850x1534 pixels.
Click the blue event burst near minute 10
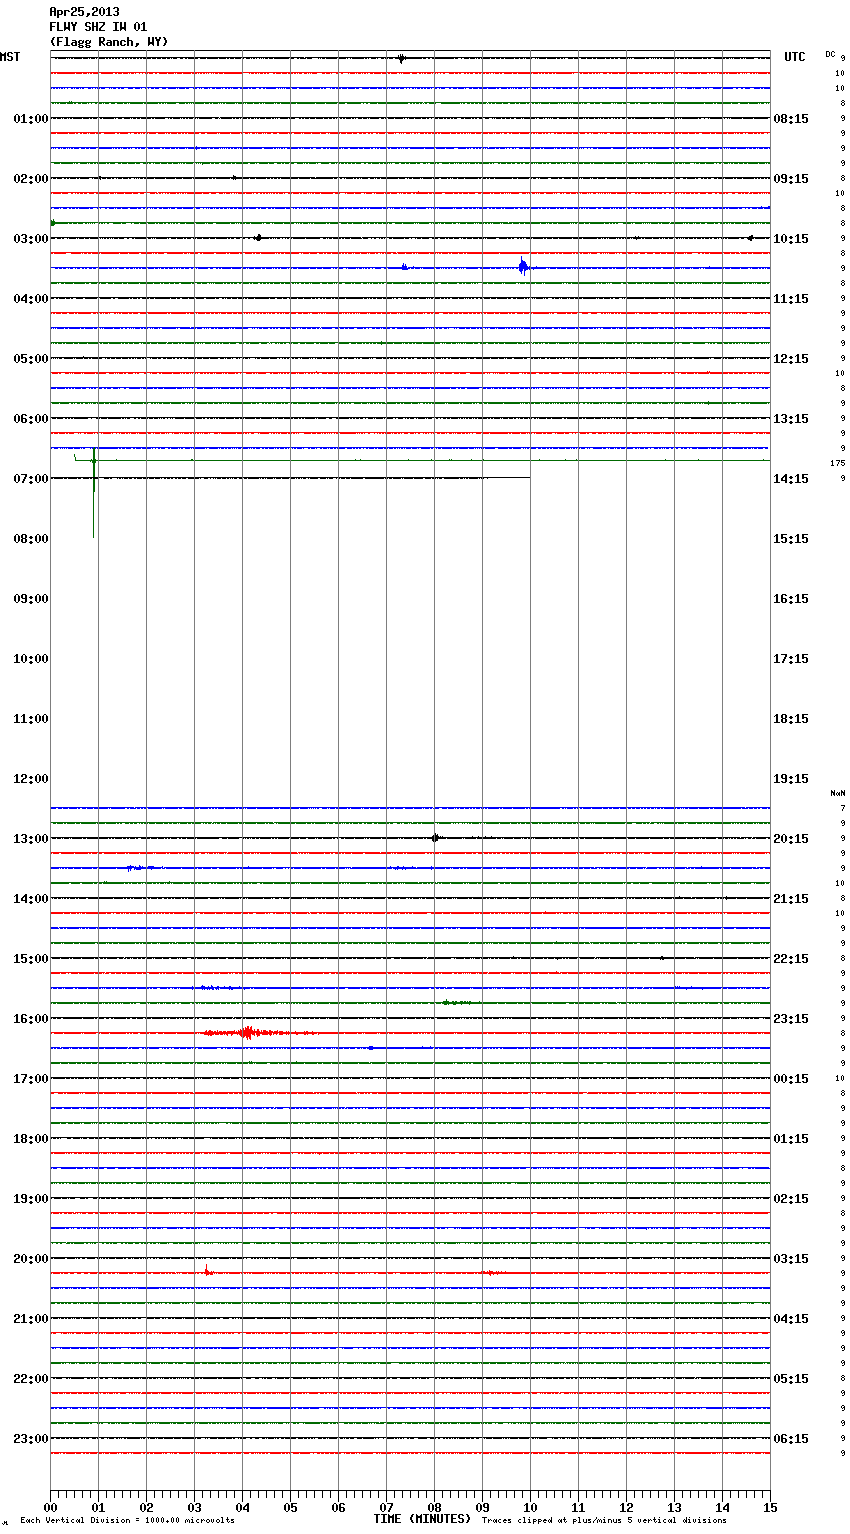[523, 267]
